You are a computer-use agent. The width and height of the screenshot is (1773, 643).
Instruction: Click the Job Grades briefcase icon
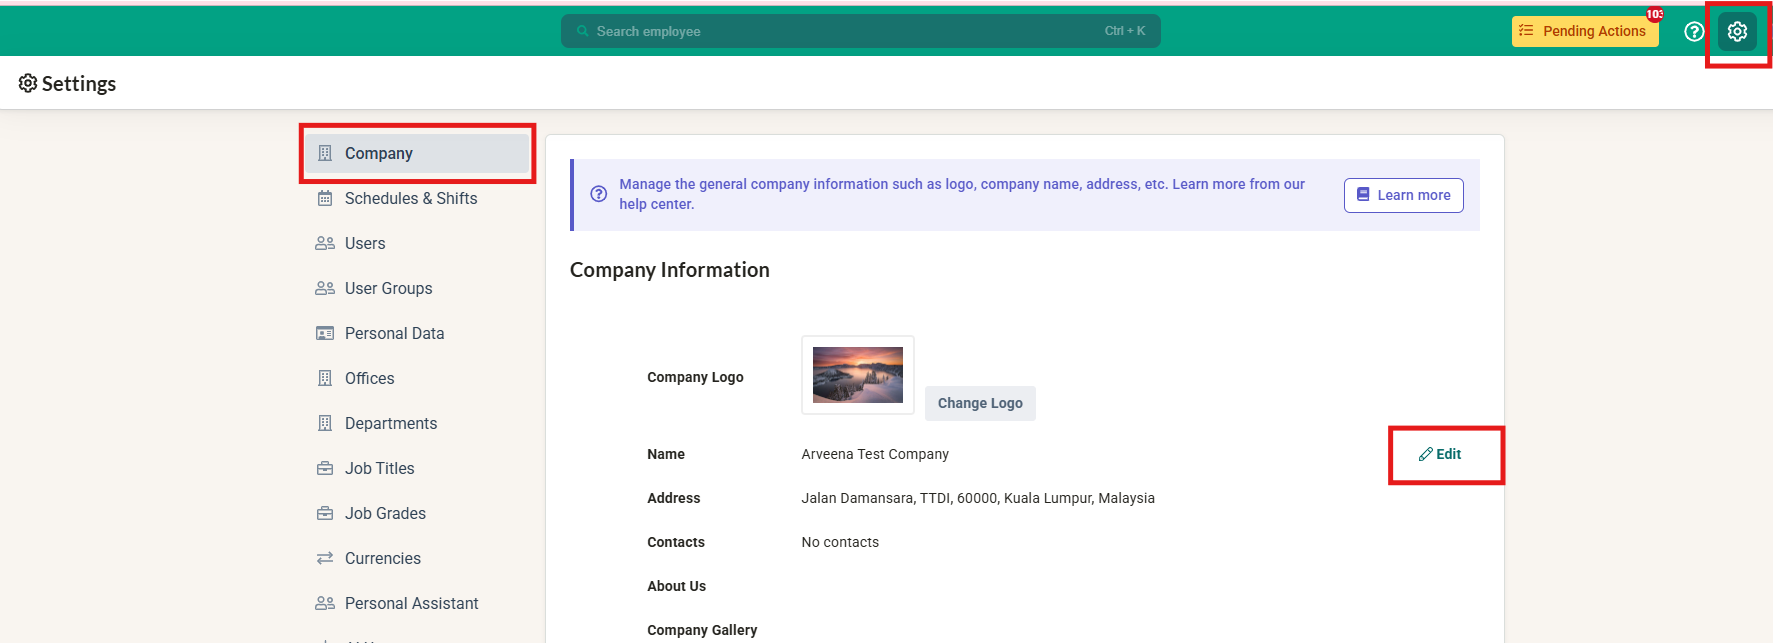point(325,513)
